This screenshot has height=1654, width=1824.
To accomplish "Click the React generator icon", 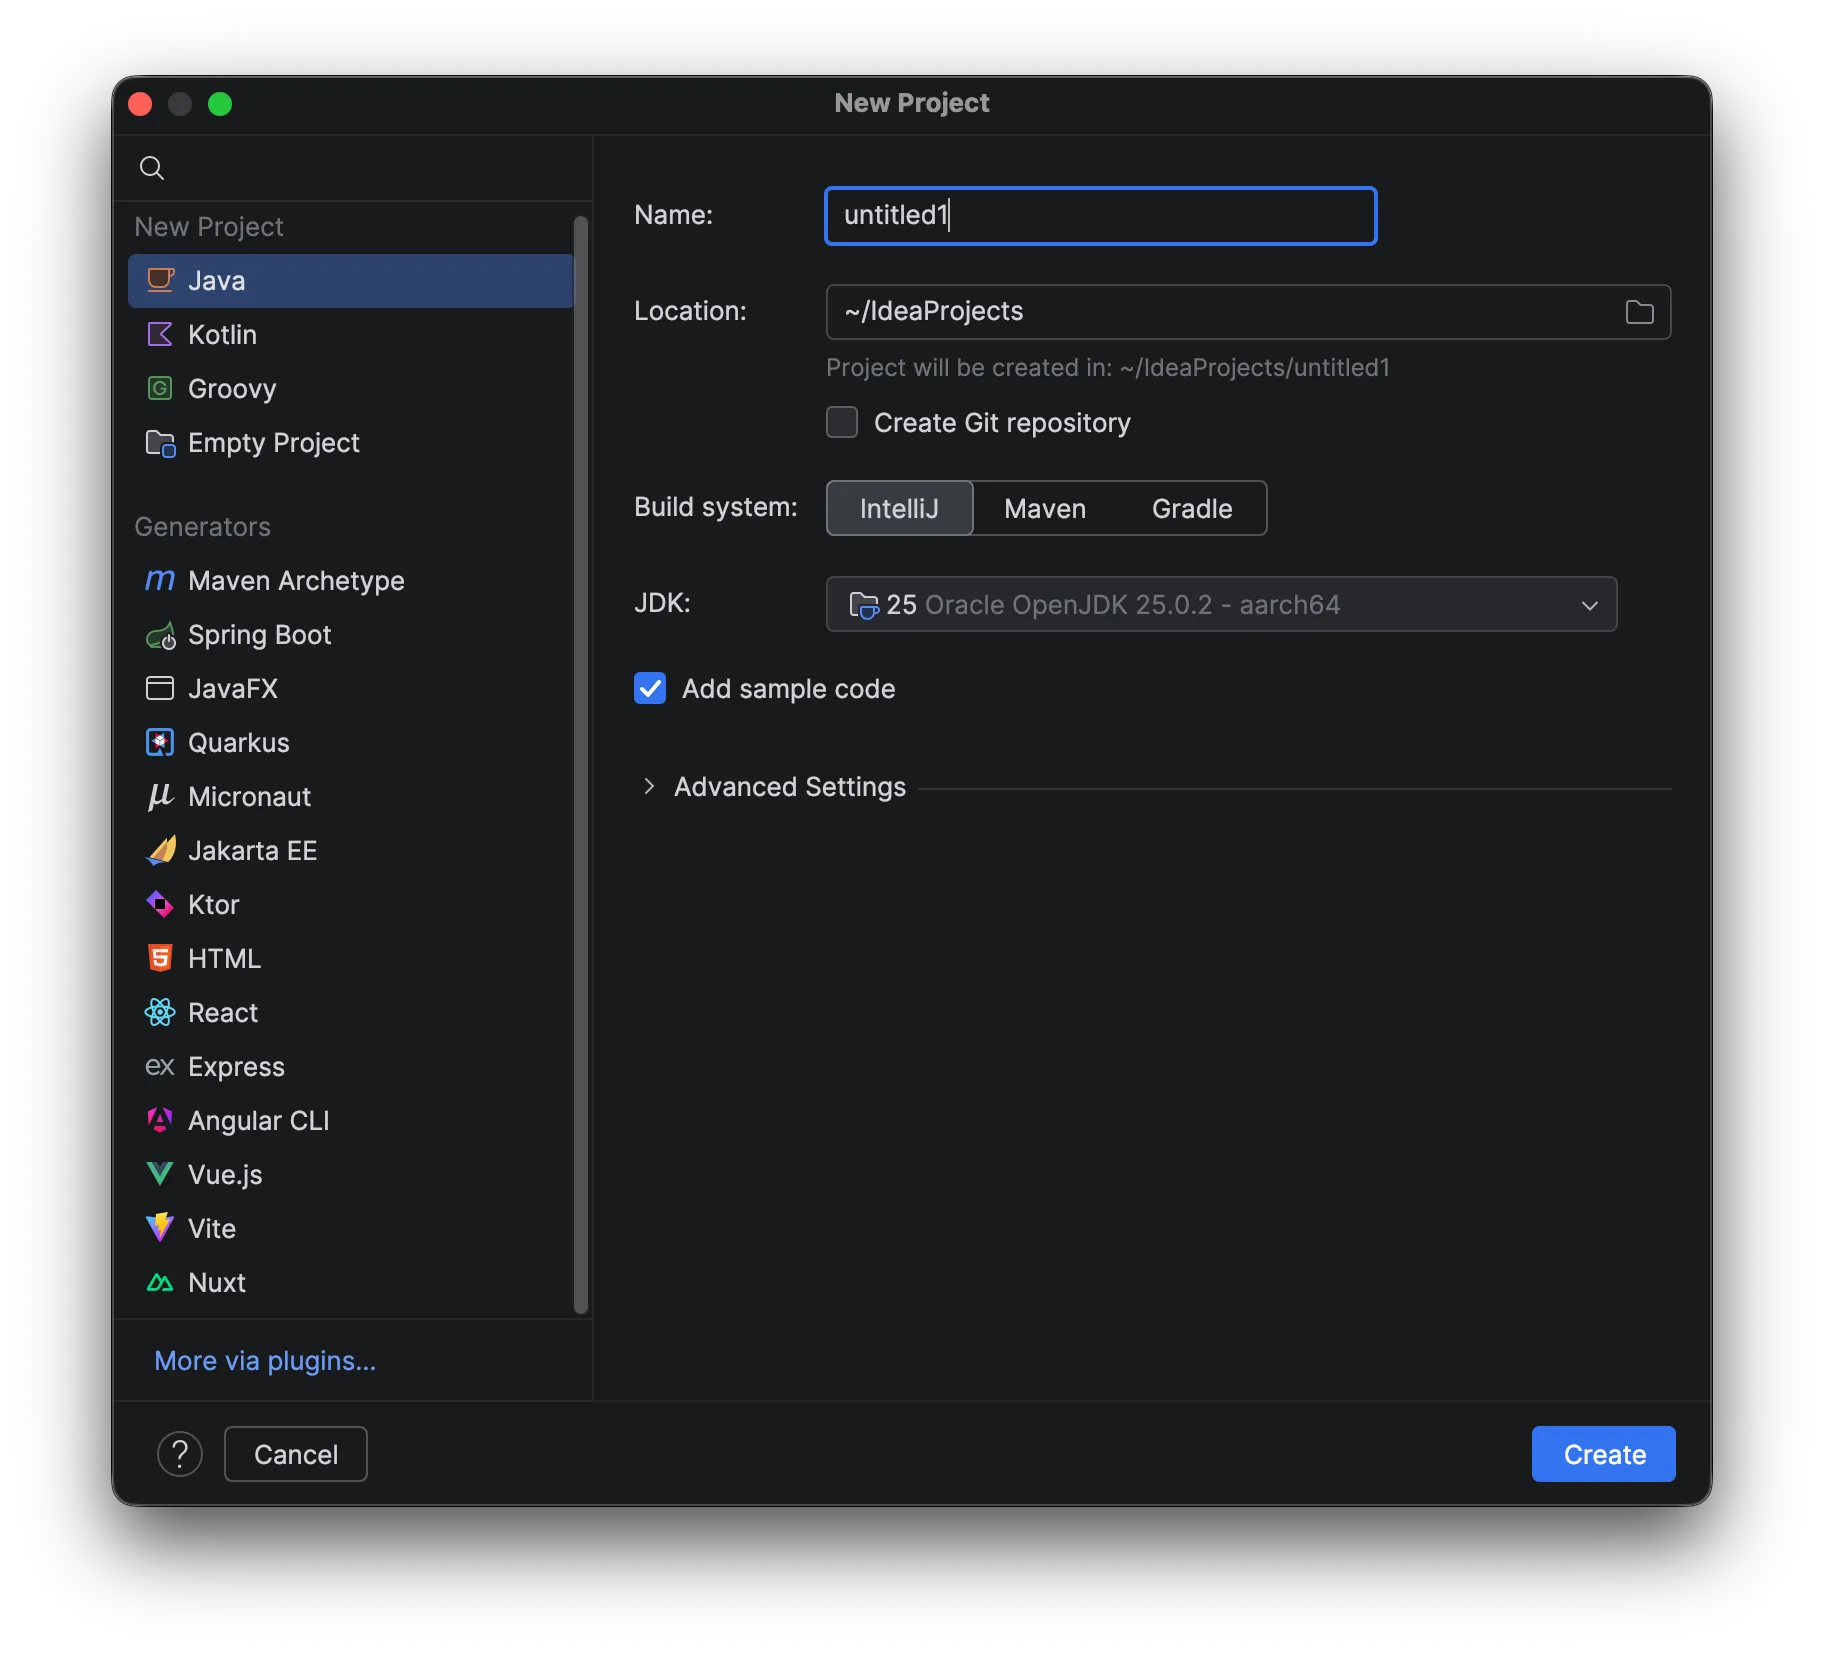I will coord(160,1012).
